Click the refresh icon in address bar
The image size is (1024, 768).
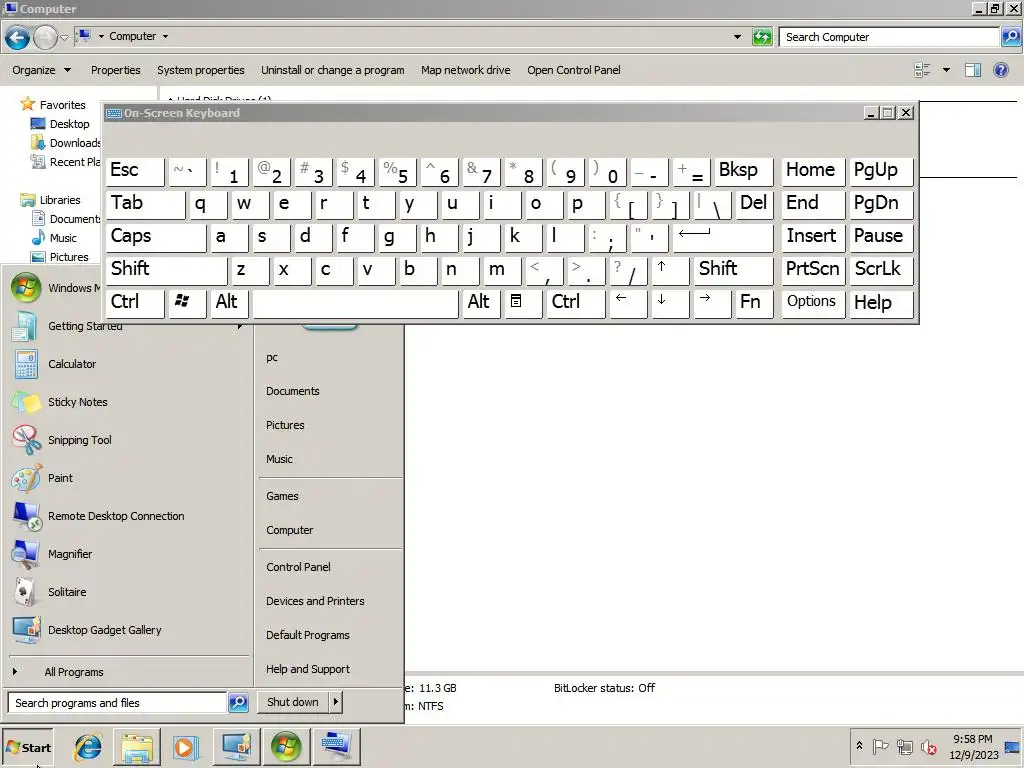(x=761, y=37)
